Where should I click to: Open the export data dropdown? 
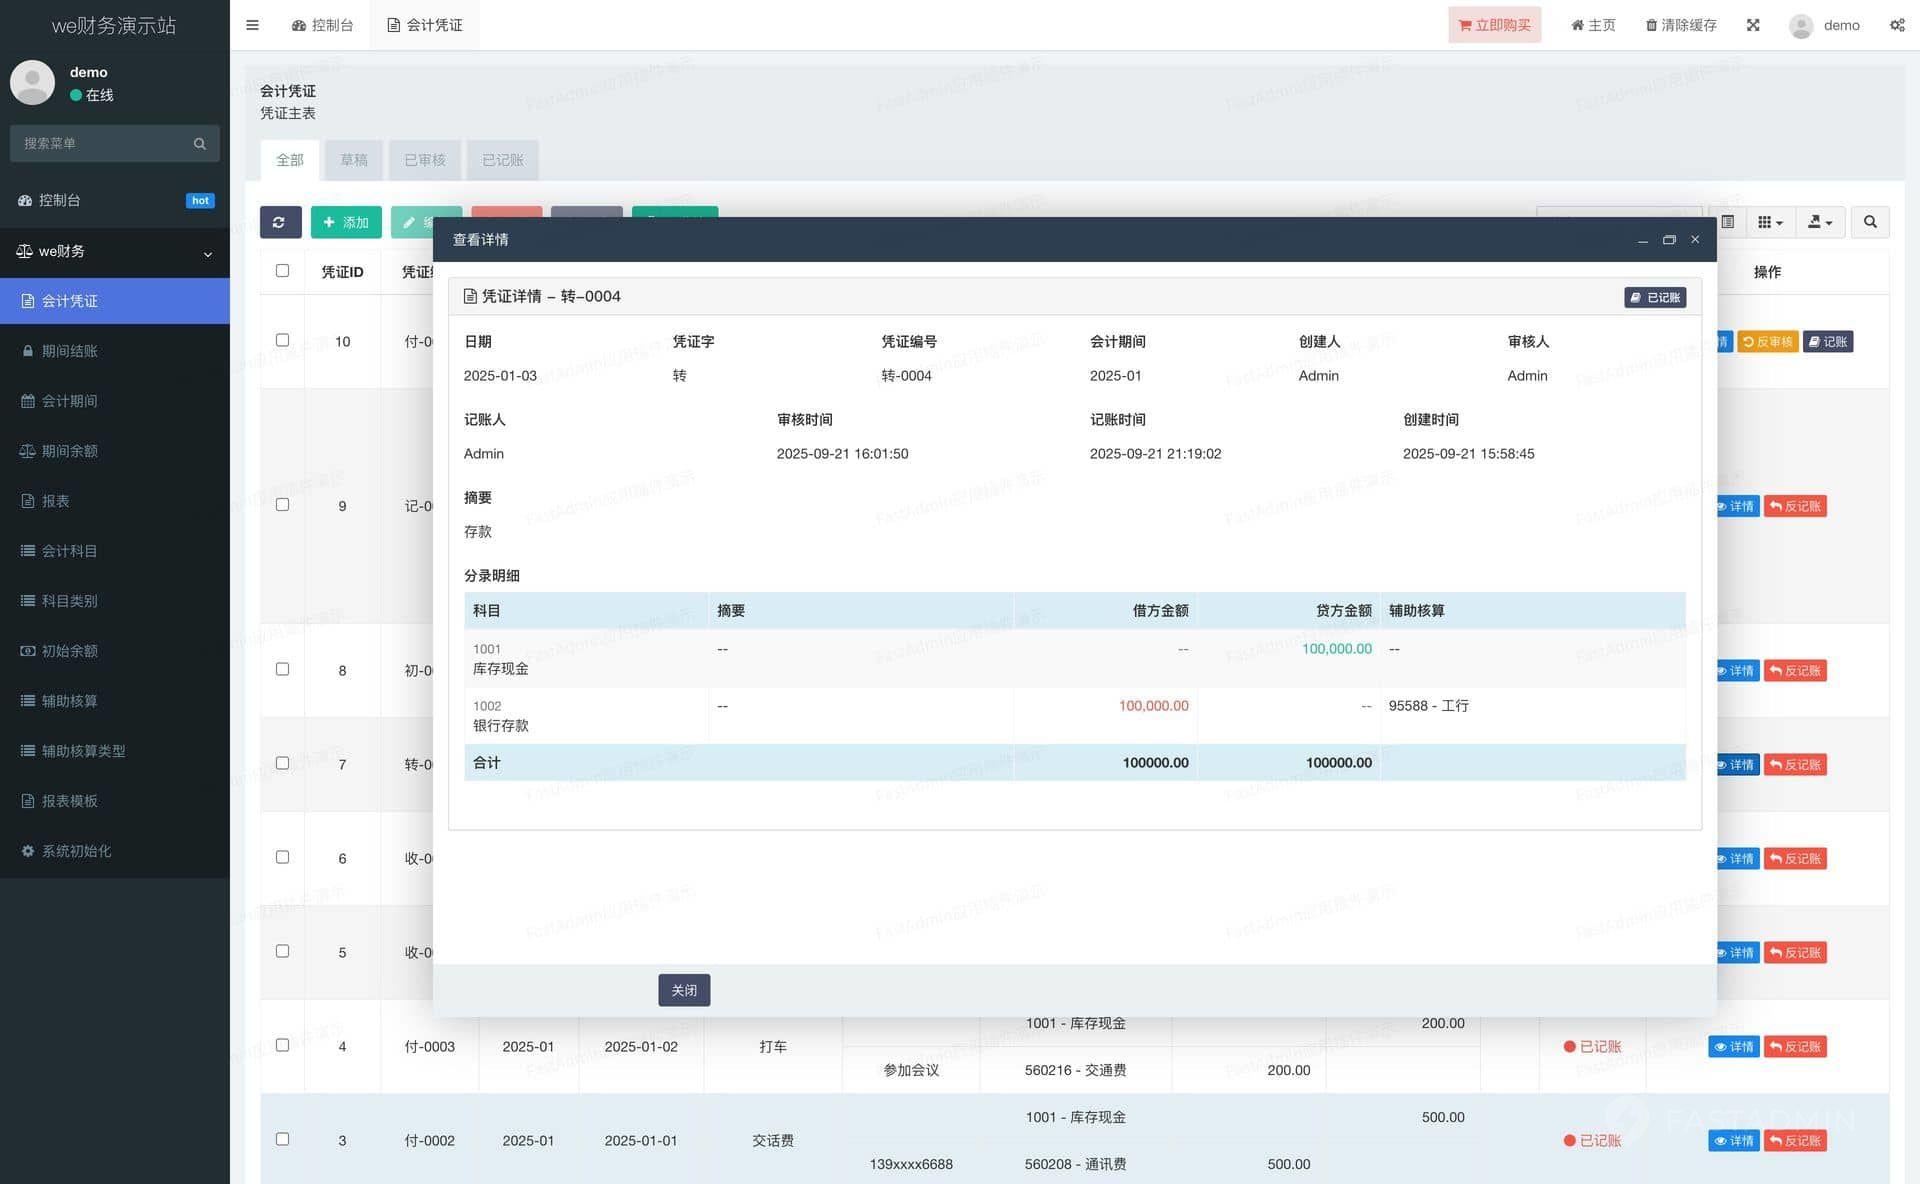point(1819,222)
